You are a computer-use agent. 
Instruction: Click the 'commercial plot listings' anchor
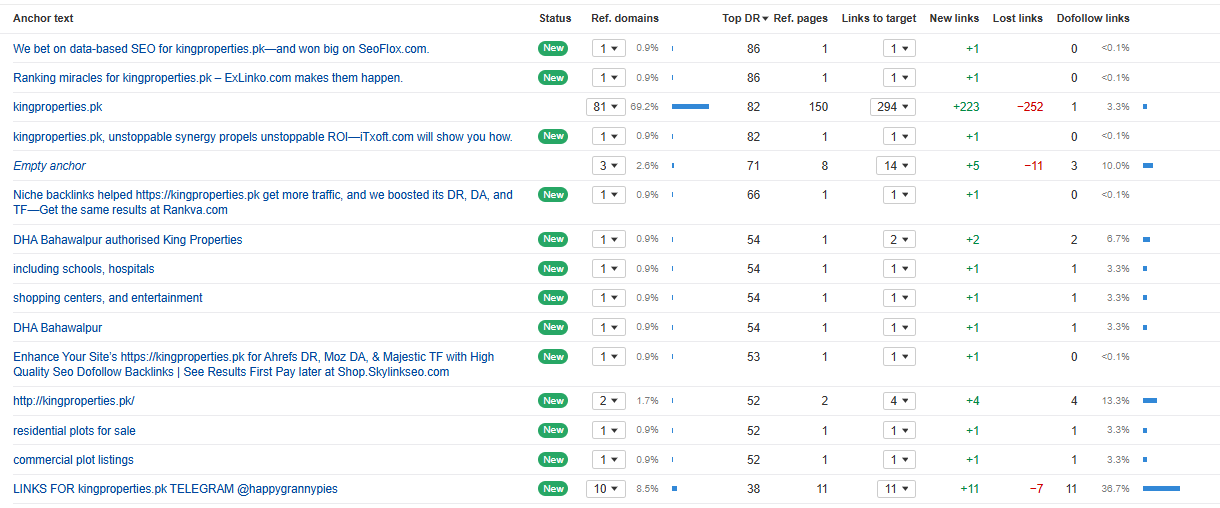coord(73,460)
